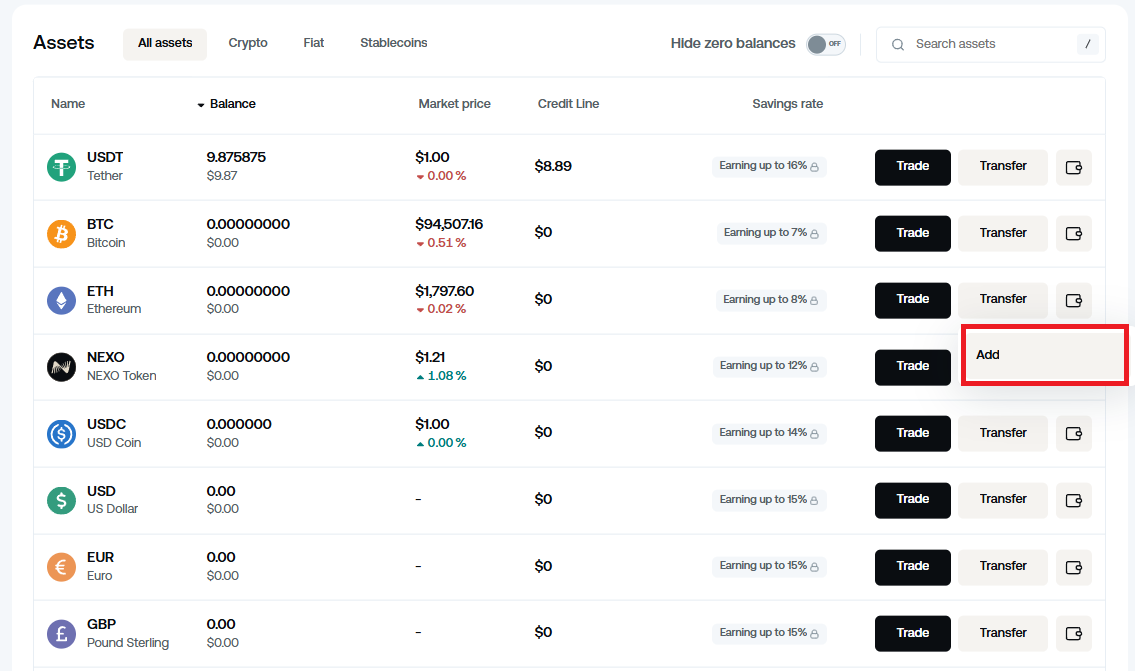The width and height of the screenshot is (1135, 671).
Task: Click the Market price column header
Action: click(x=455, y=104)
